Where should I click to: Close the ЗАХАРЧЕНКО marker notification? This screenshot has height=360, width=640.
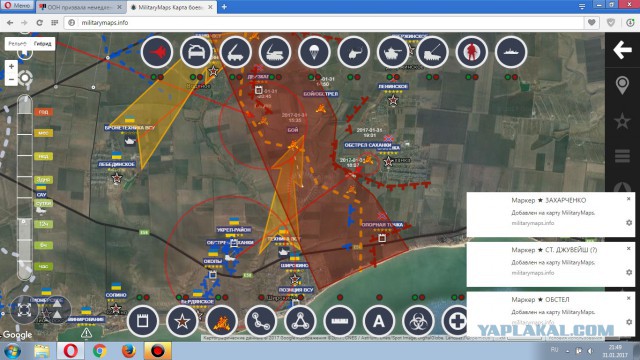pos(629,199)
